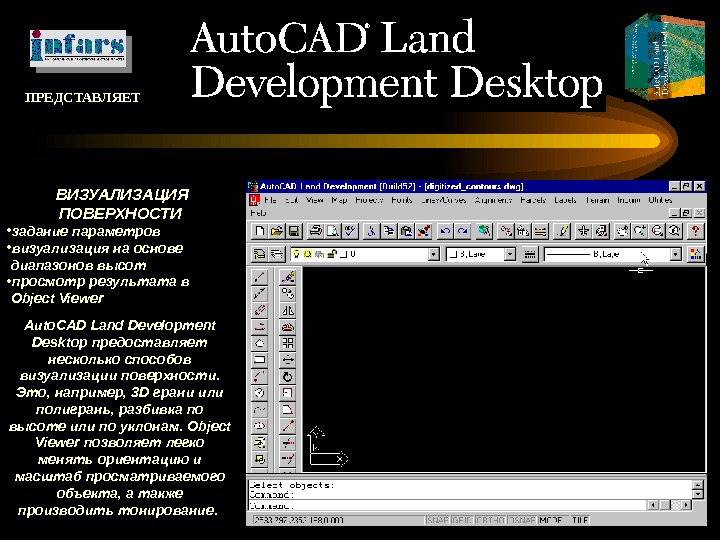Toggle MODEL space in status bar

551,520
